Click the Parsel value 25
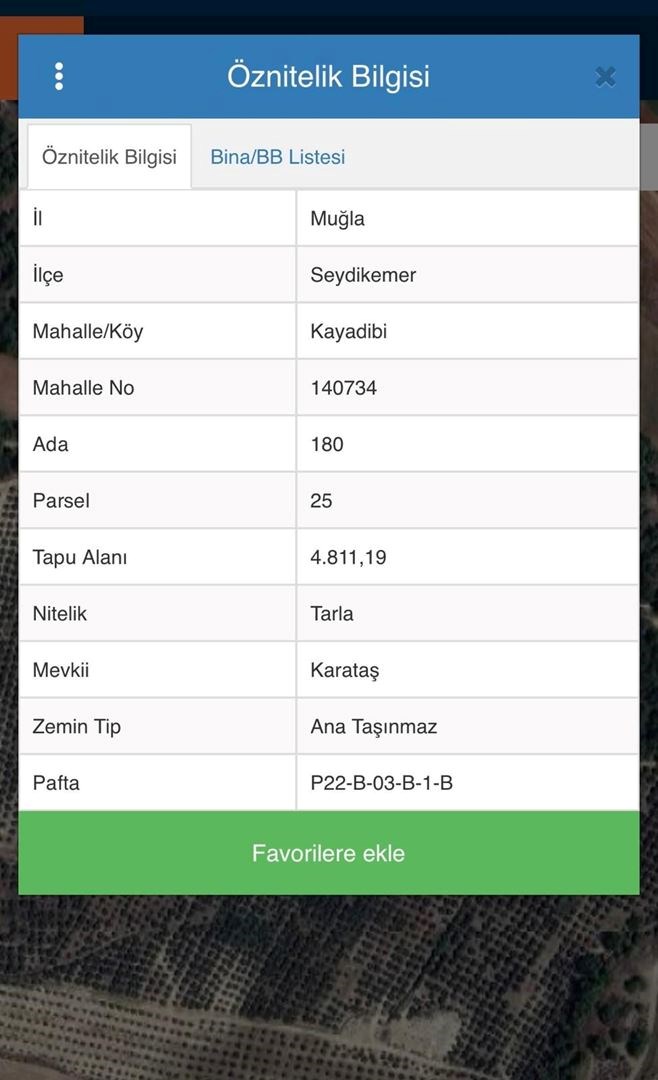 (322, 500)
